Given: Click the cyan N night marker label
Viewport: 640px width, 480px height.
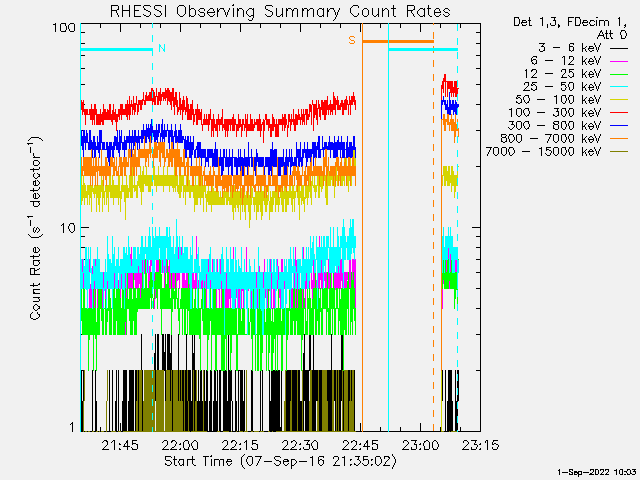Looking at the screenshot, I should 162,48.
